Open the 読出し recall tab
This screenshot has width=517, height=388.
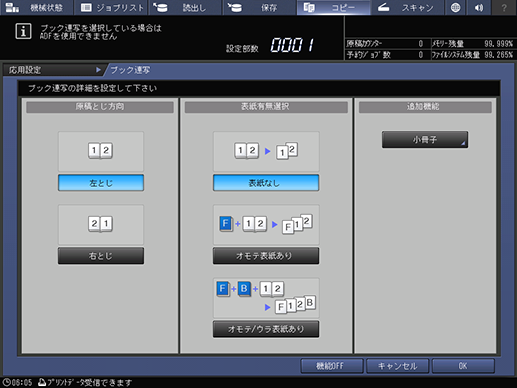point(185,7)
